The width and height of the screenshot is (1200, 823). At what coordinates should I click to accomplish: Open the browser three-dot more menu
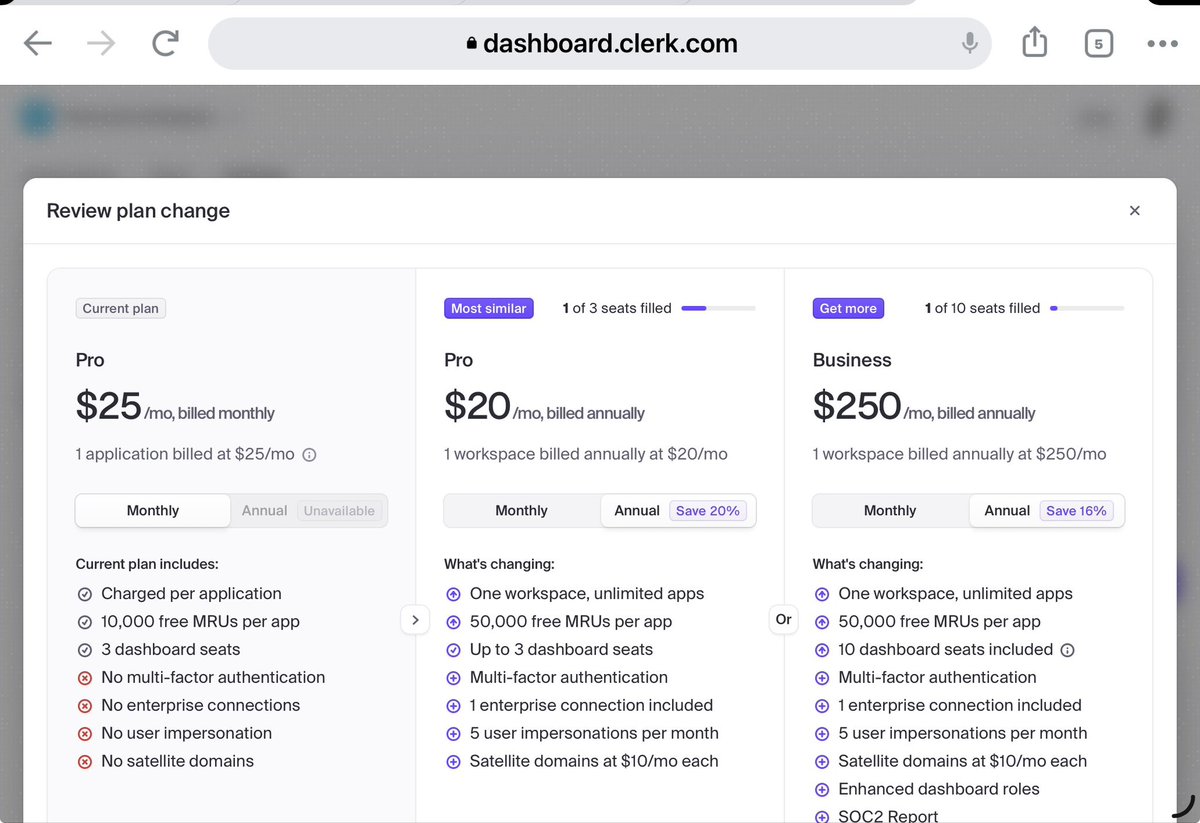click(1163, 44)
